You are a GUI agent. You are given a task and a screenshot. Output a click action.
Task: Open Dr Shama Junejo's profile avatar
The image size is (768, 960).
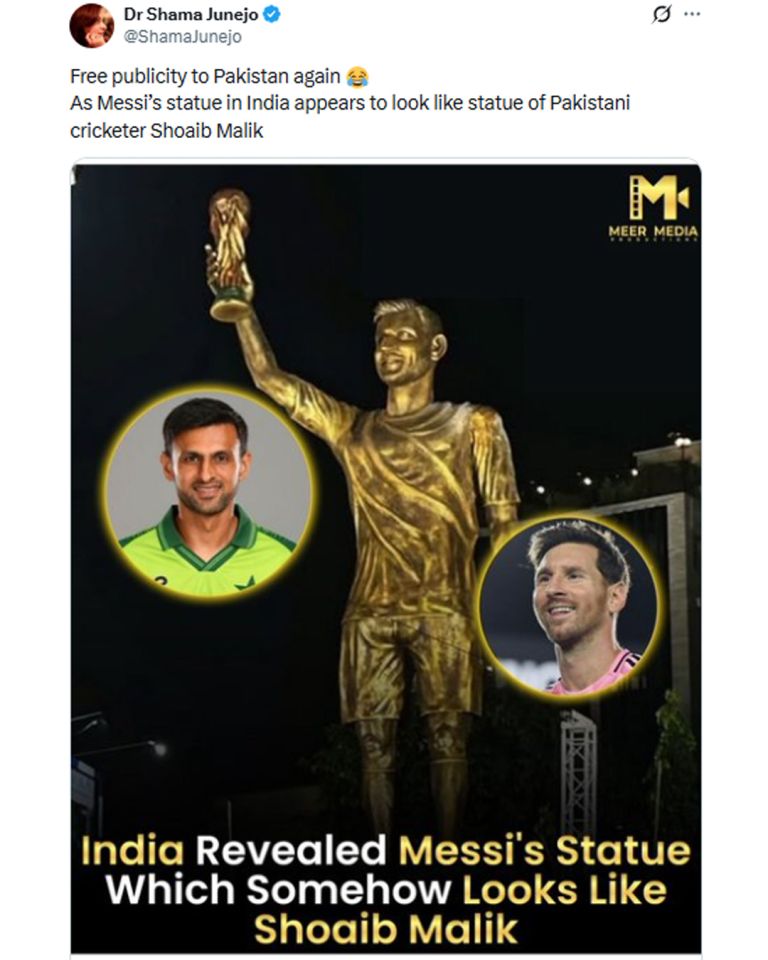[92, 25]
